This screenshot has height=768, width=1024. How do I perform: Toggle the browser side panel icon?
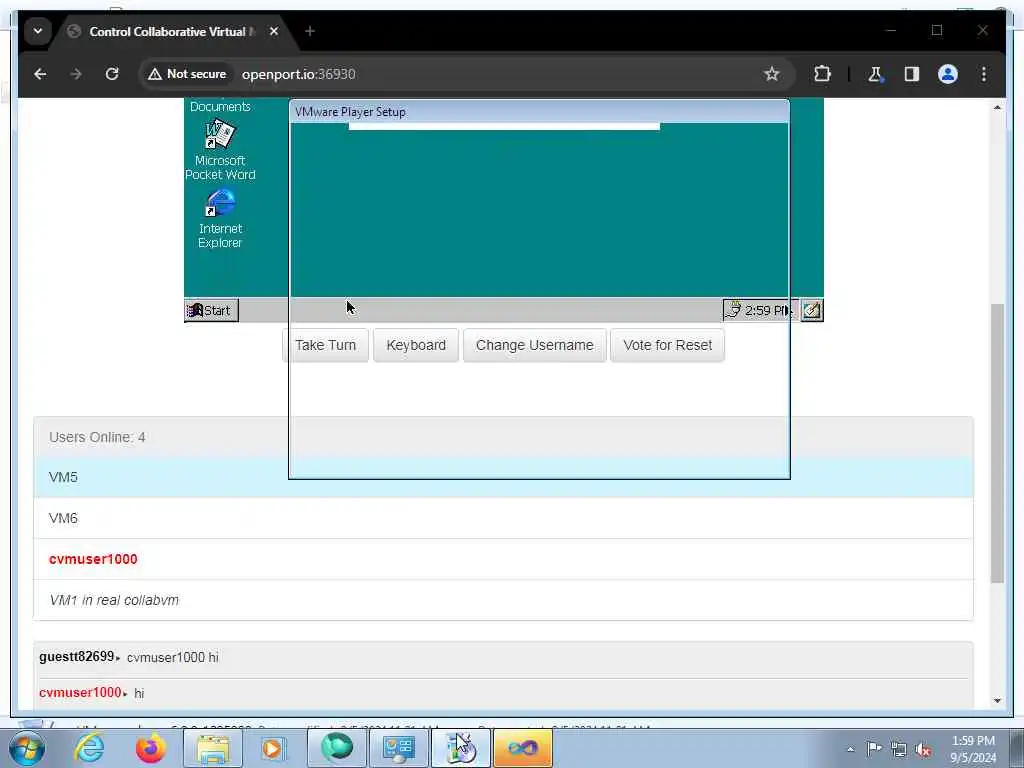[912, 74]
